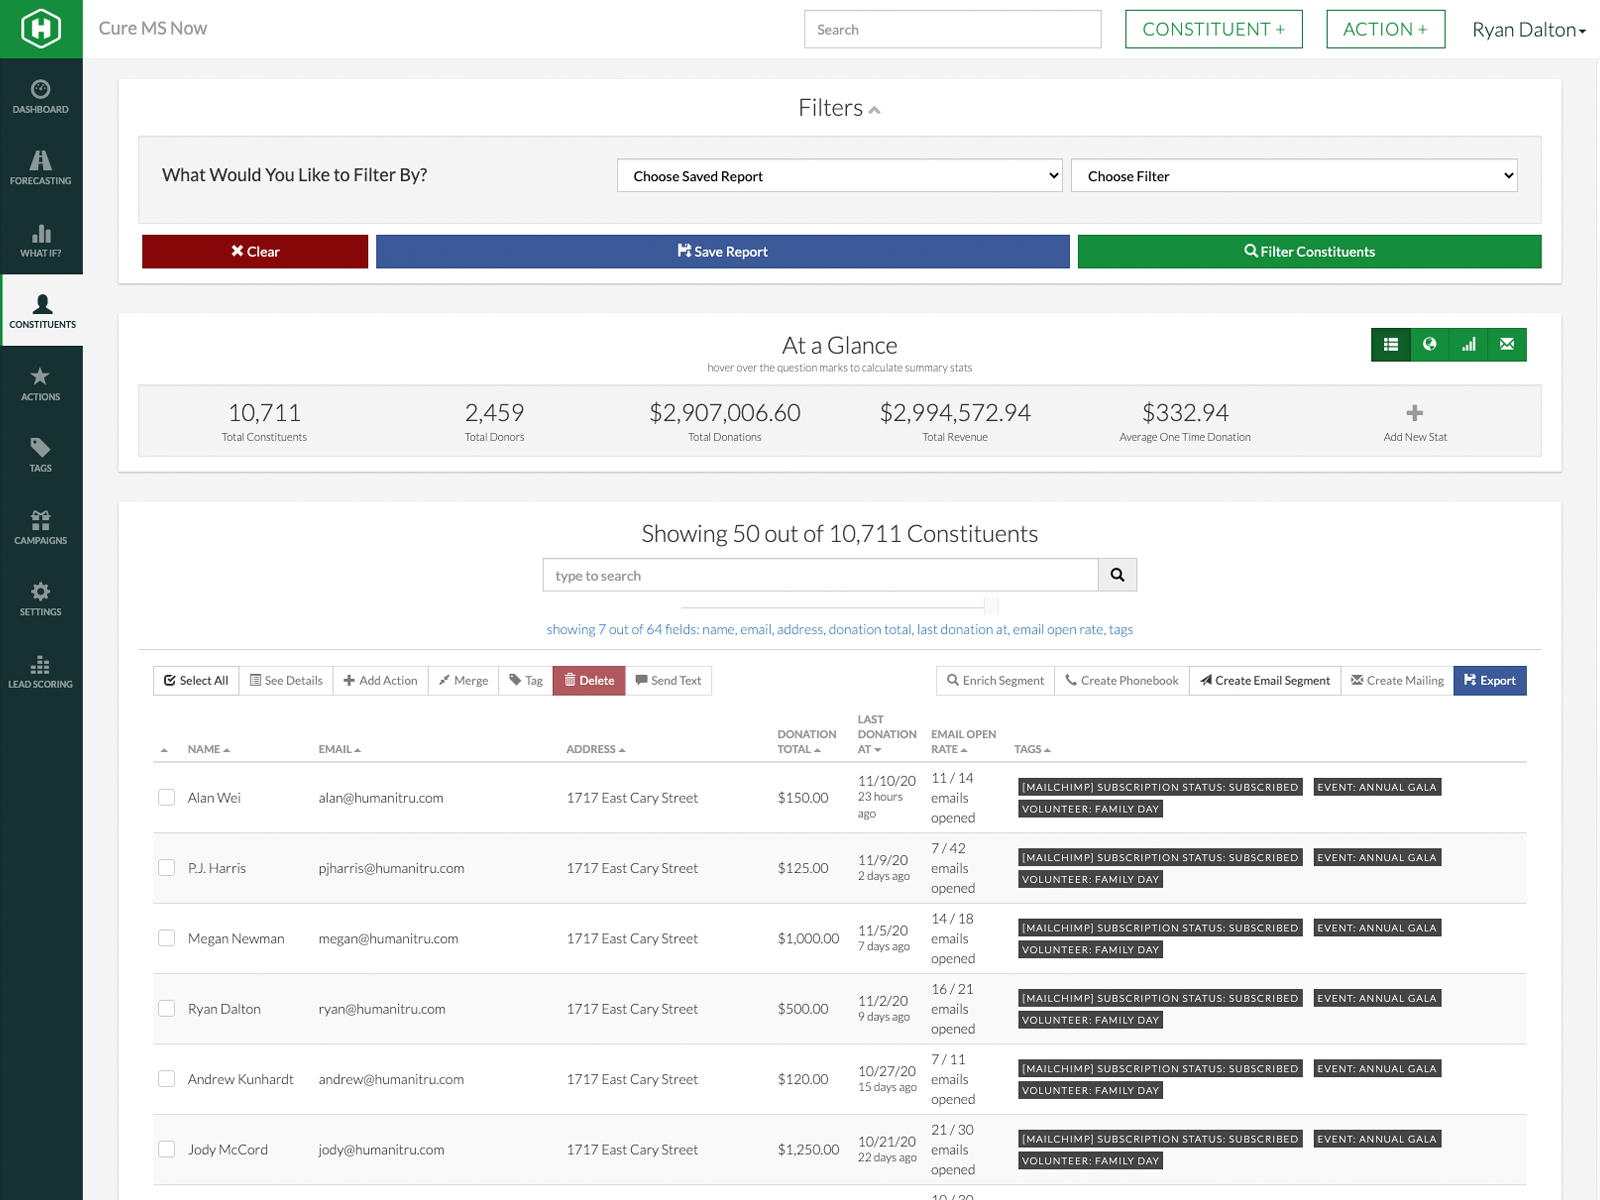Open the Lead Scoring sidebar icon

pyautogui.click(x=40, y=671)
